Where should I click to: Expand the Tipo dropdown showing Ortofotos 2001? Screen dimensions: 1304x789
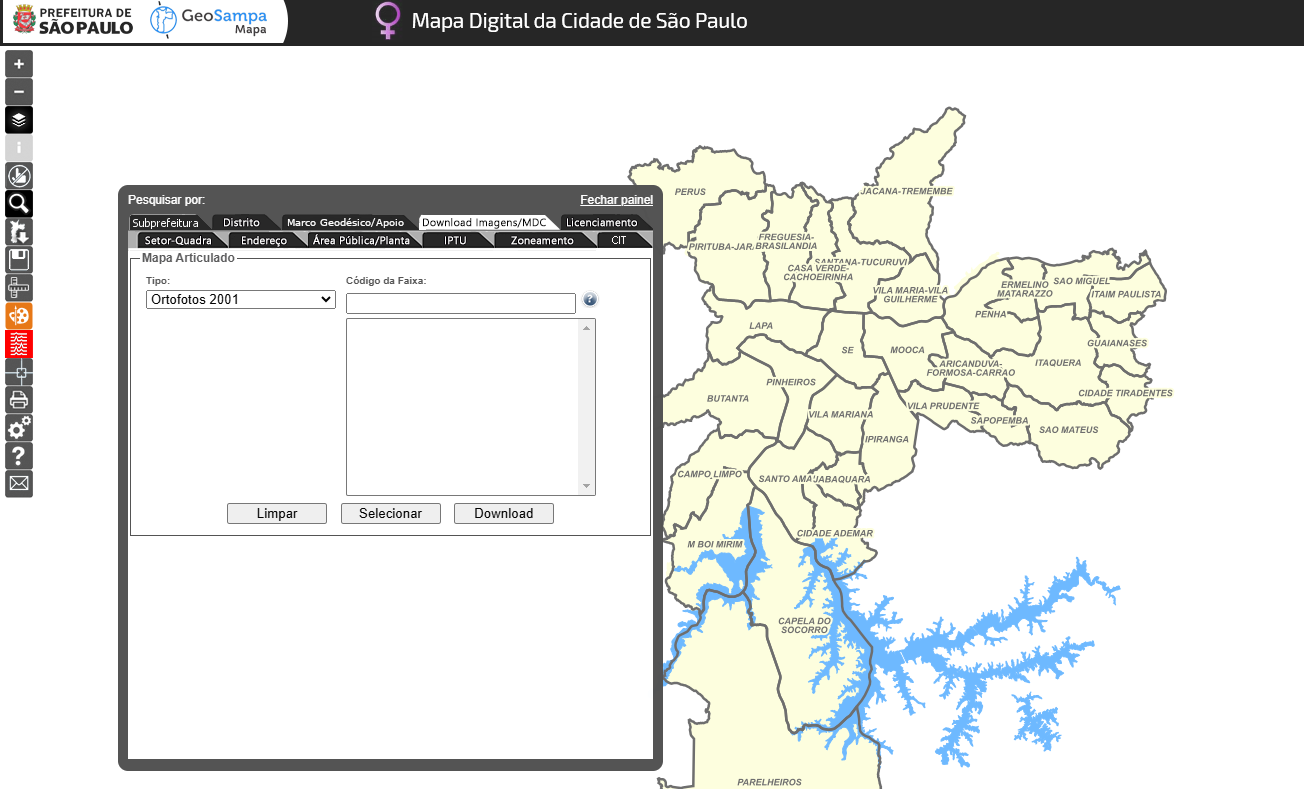click(240, 299)
